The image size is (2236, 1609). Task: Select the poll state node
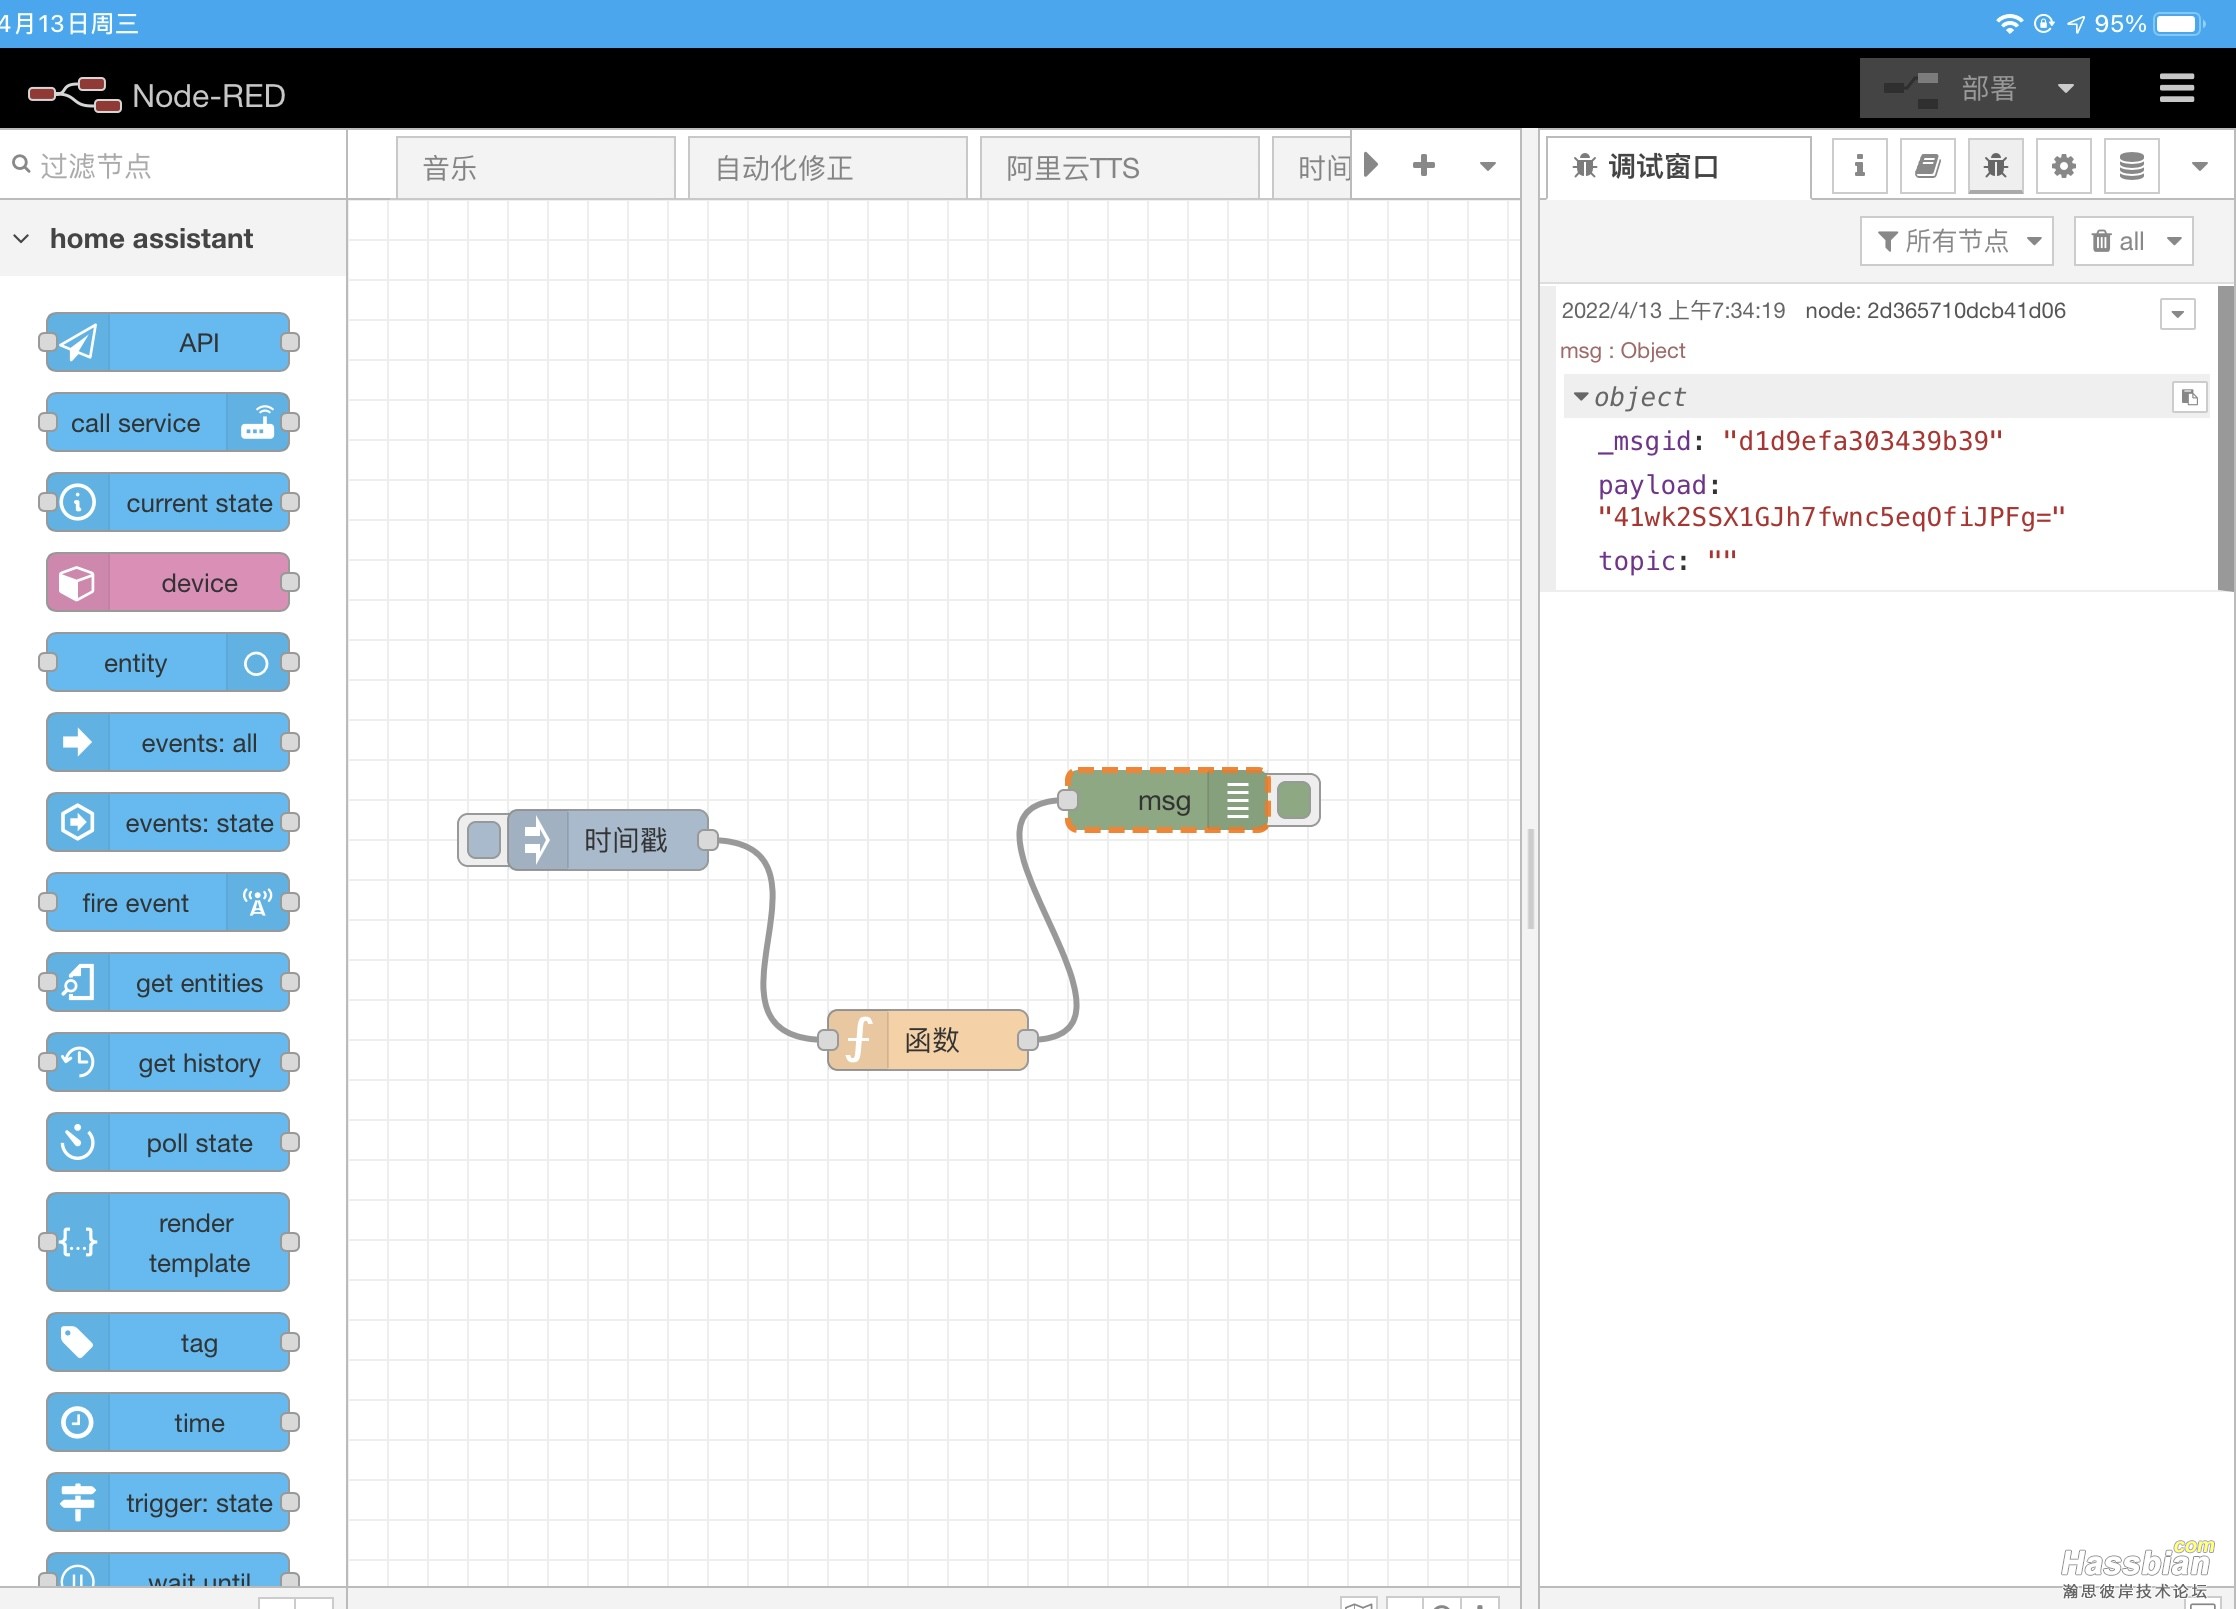tap(168, 1143)
